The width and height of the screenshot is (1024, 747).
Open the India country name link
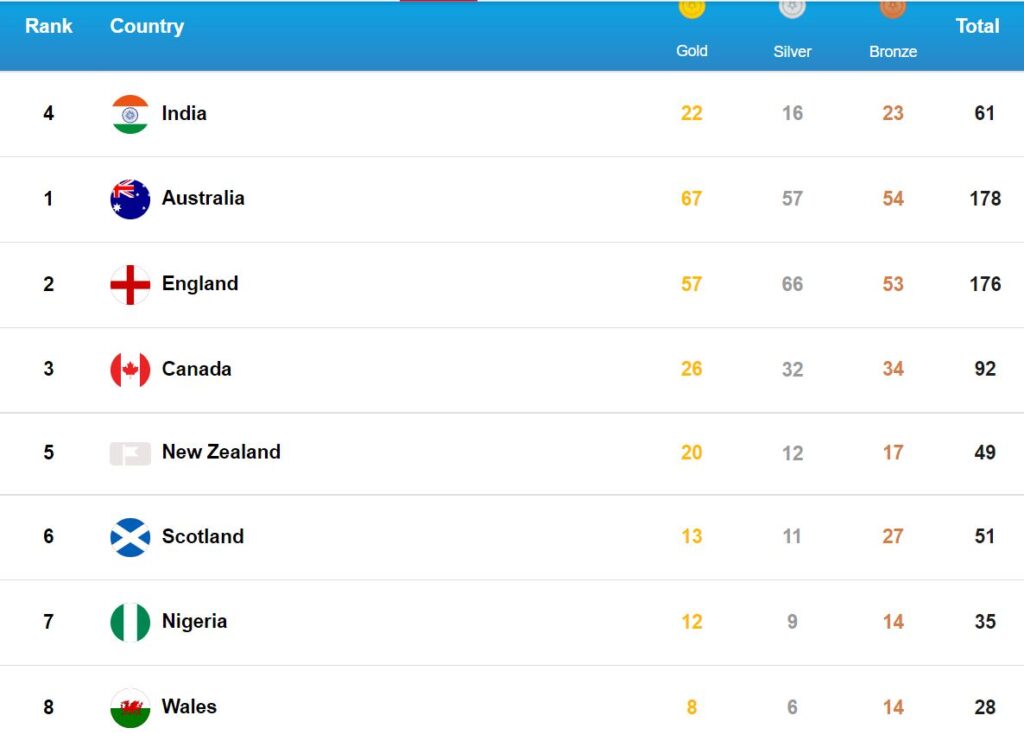click(184, 113)
